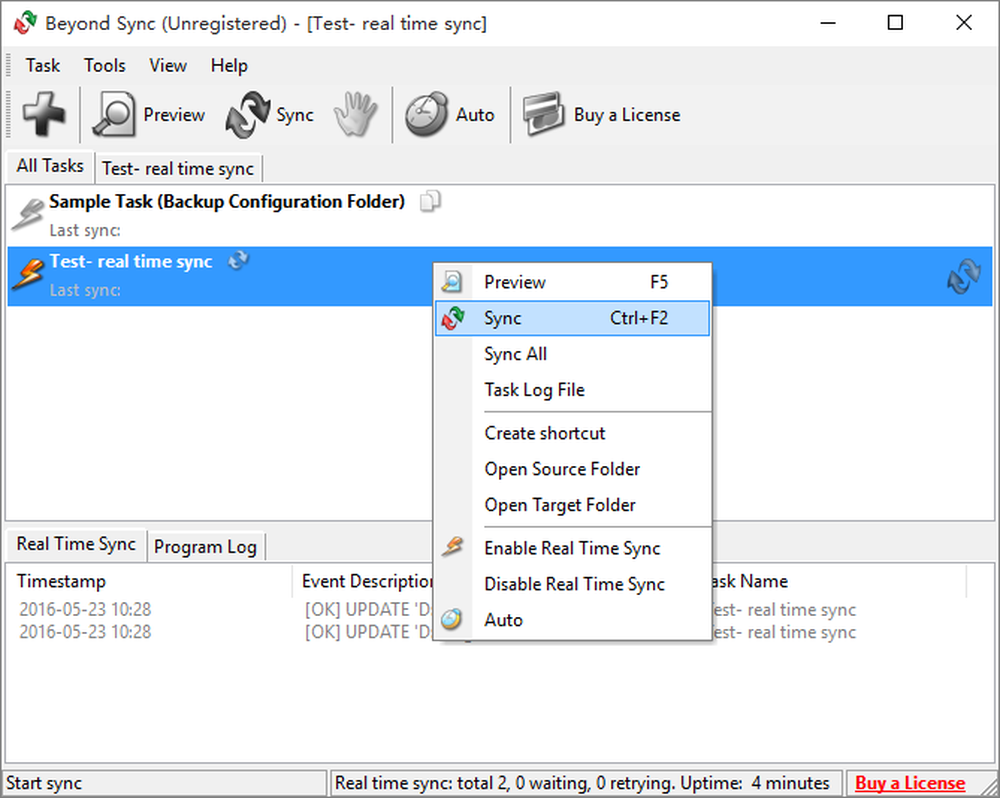Open the Tools menu
The height and width of the screenshot is (798, 1000).
[104, 65]
